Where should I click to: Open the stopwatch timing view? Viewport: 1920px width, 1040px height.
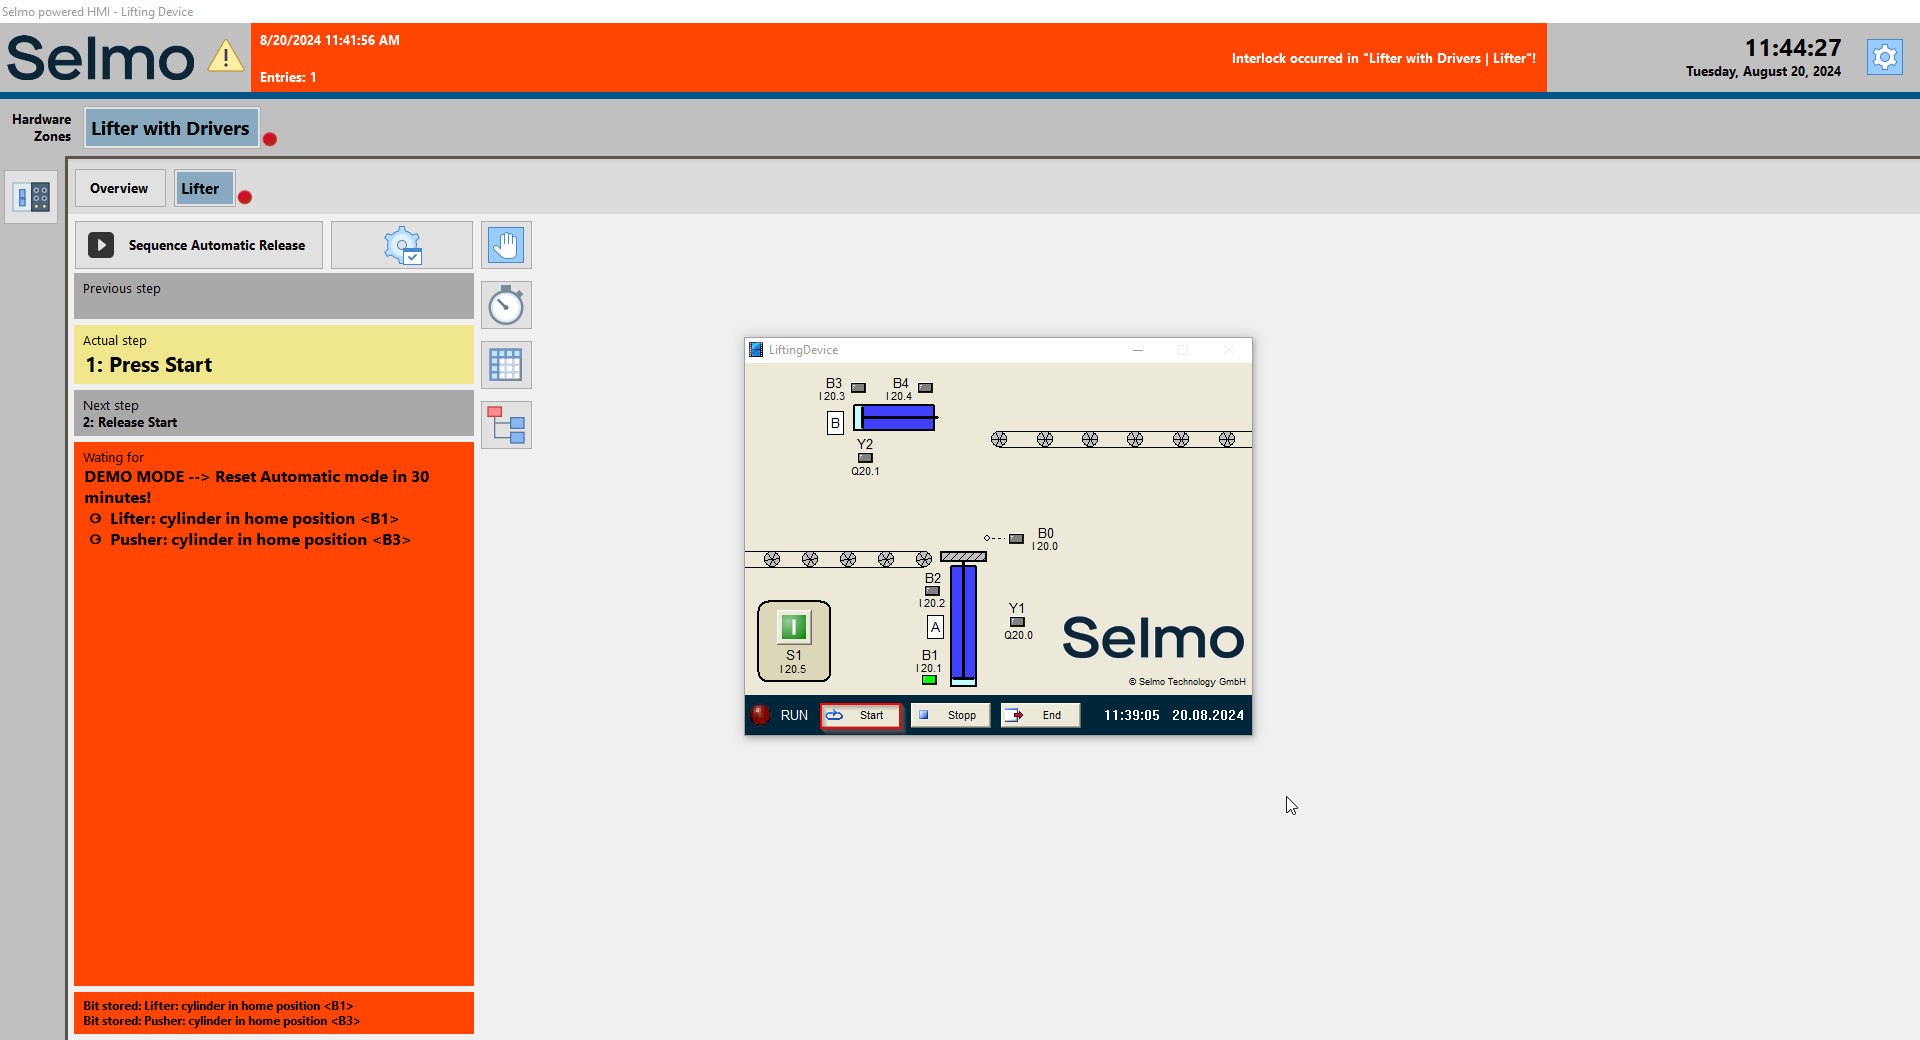506,305
